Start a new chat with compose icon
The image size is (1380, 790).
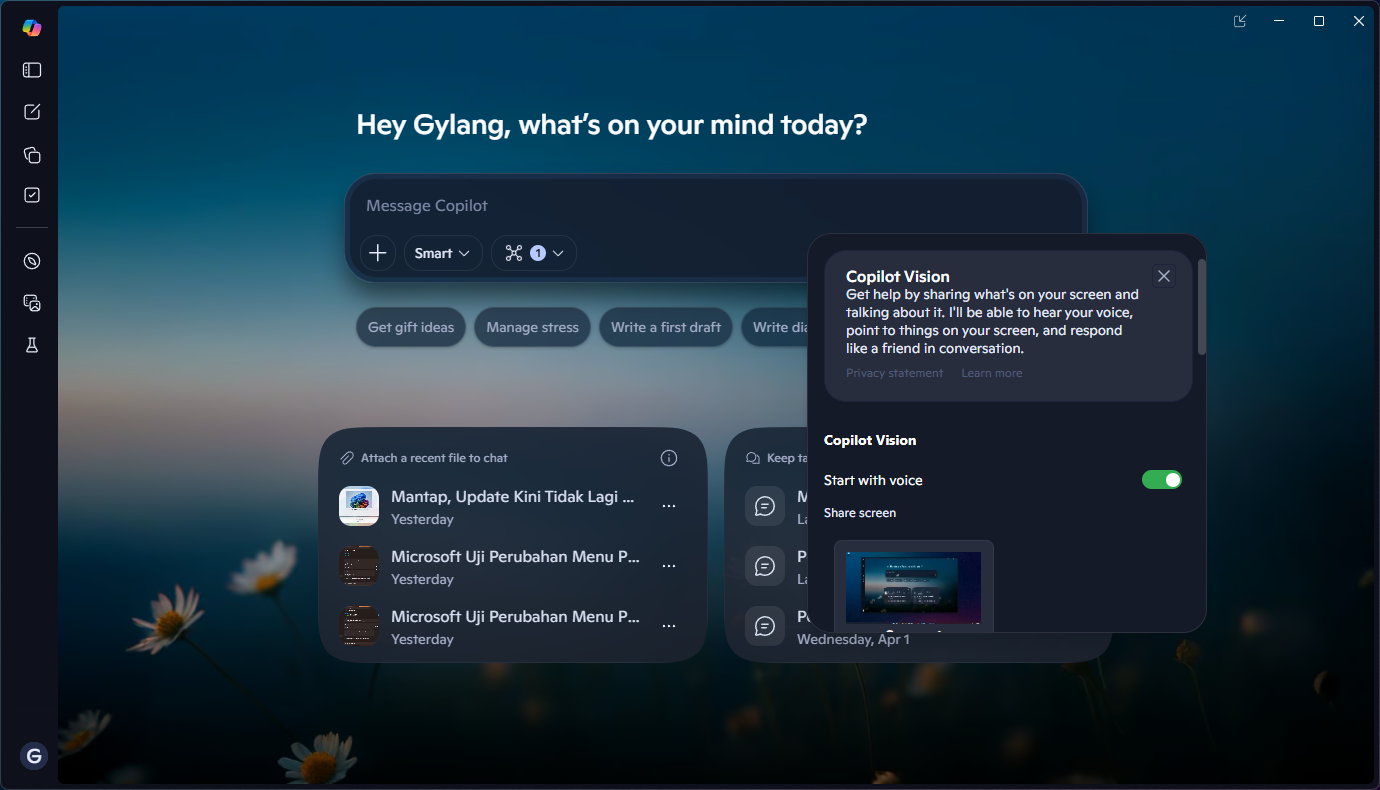click(x=32, y=112)
